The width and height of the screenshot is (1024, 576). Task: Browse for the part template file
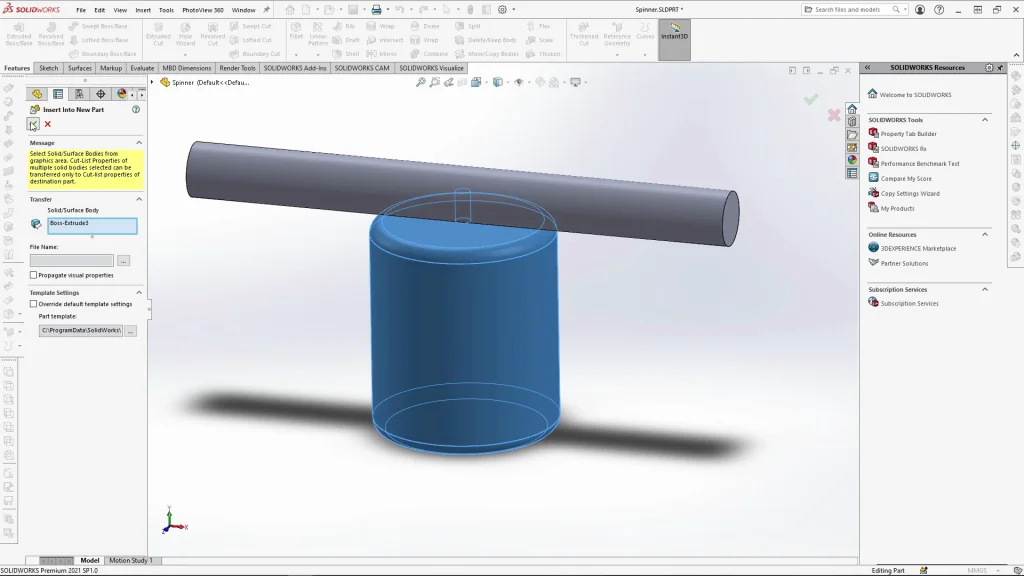pyautogui.click(x=130, y=330)
